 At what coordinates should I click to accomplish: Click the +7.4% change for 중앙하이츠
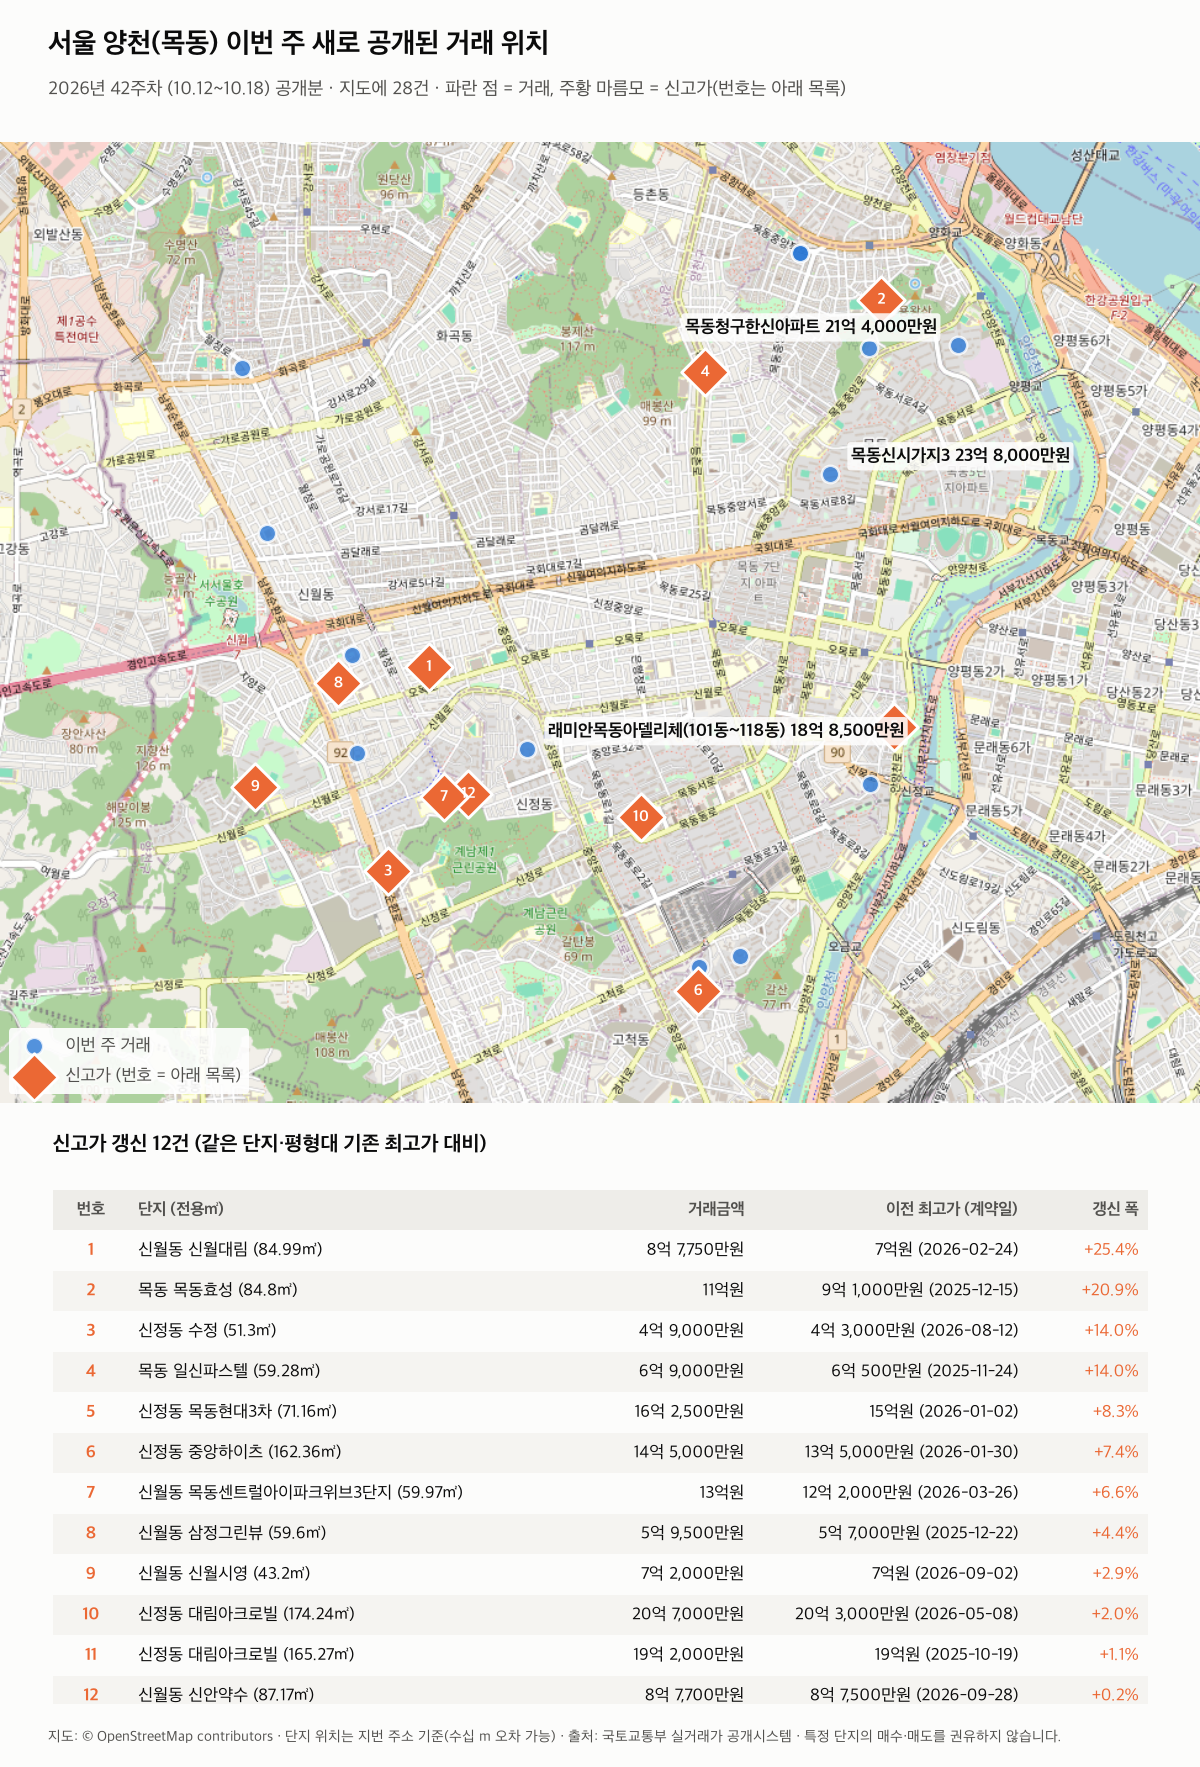tap(1116, 1452)
